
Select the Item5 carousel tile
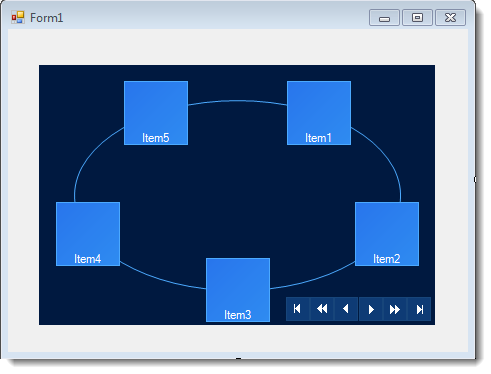tap(156, 113)
